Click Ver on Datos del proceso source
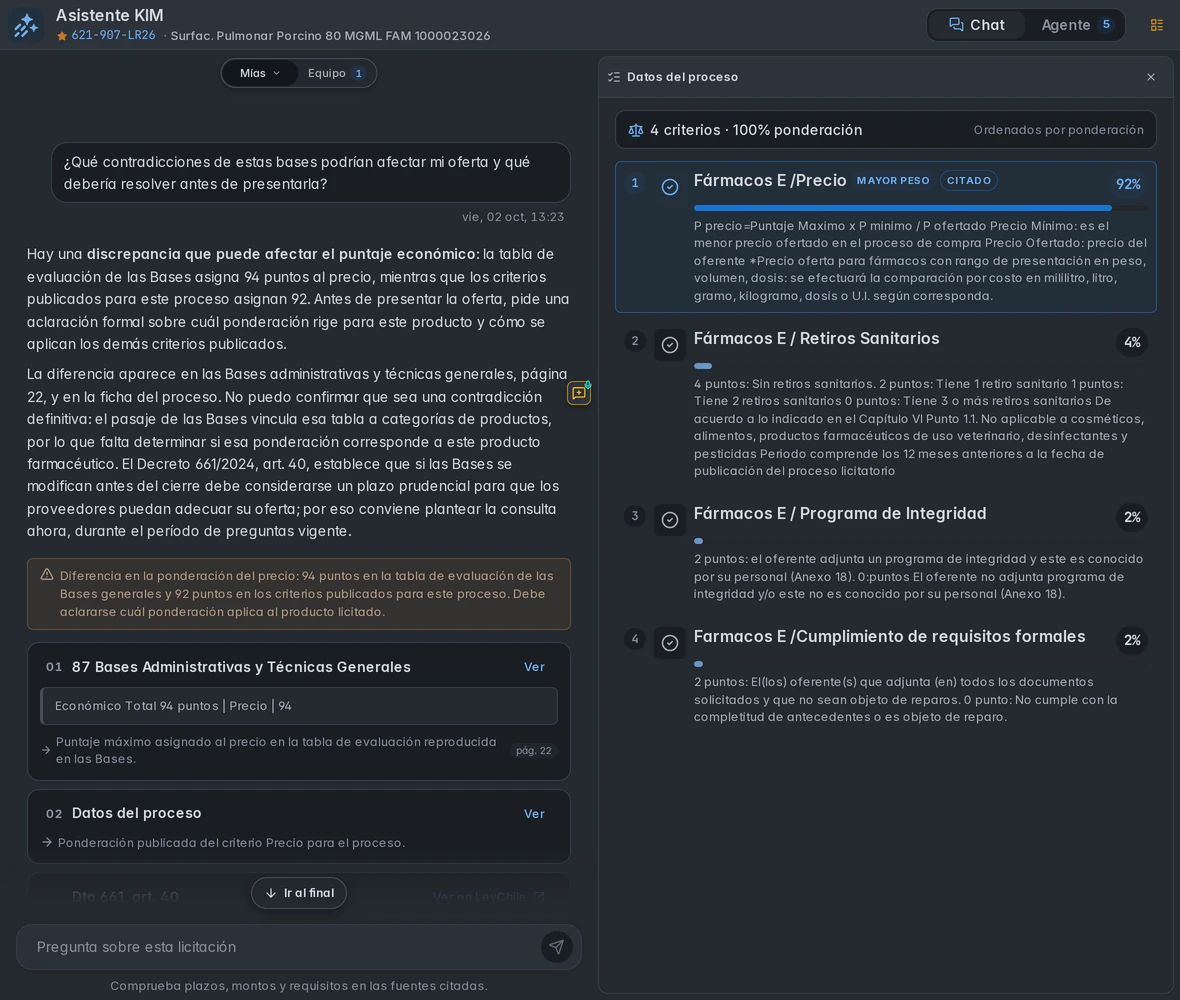The height and width of the screenshot is (1000, 1180). pos(534,813)
